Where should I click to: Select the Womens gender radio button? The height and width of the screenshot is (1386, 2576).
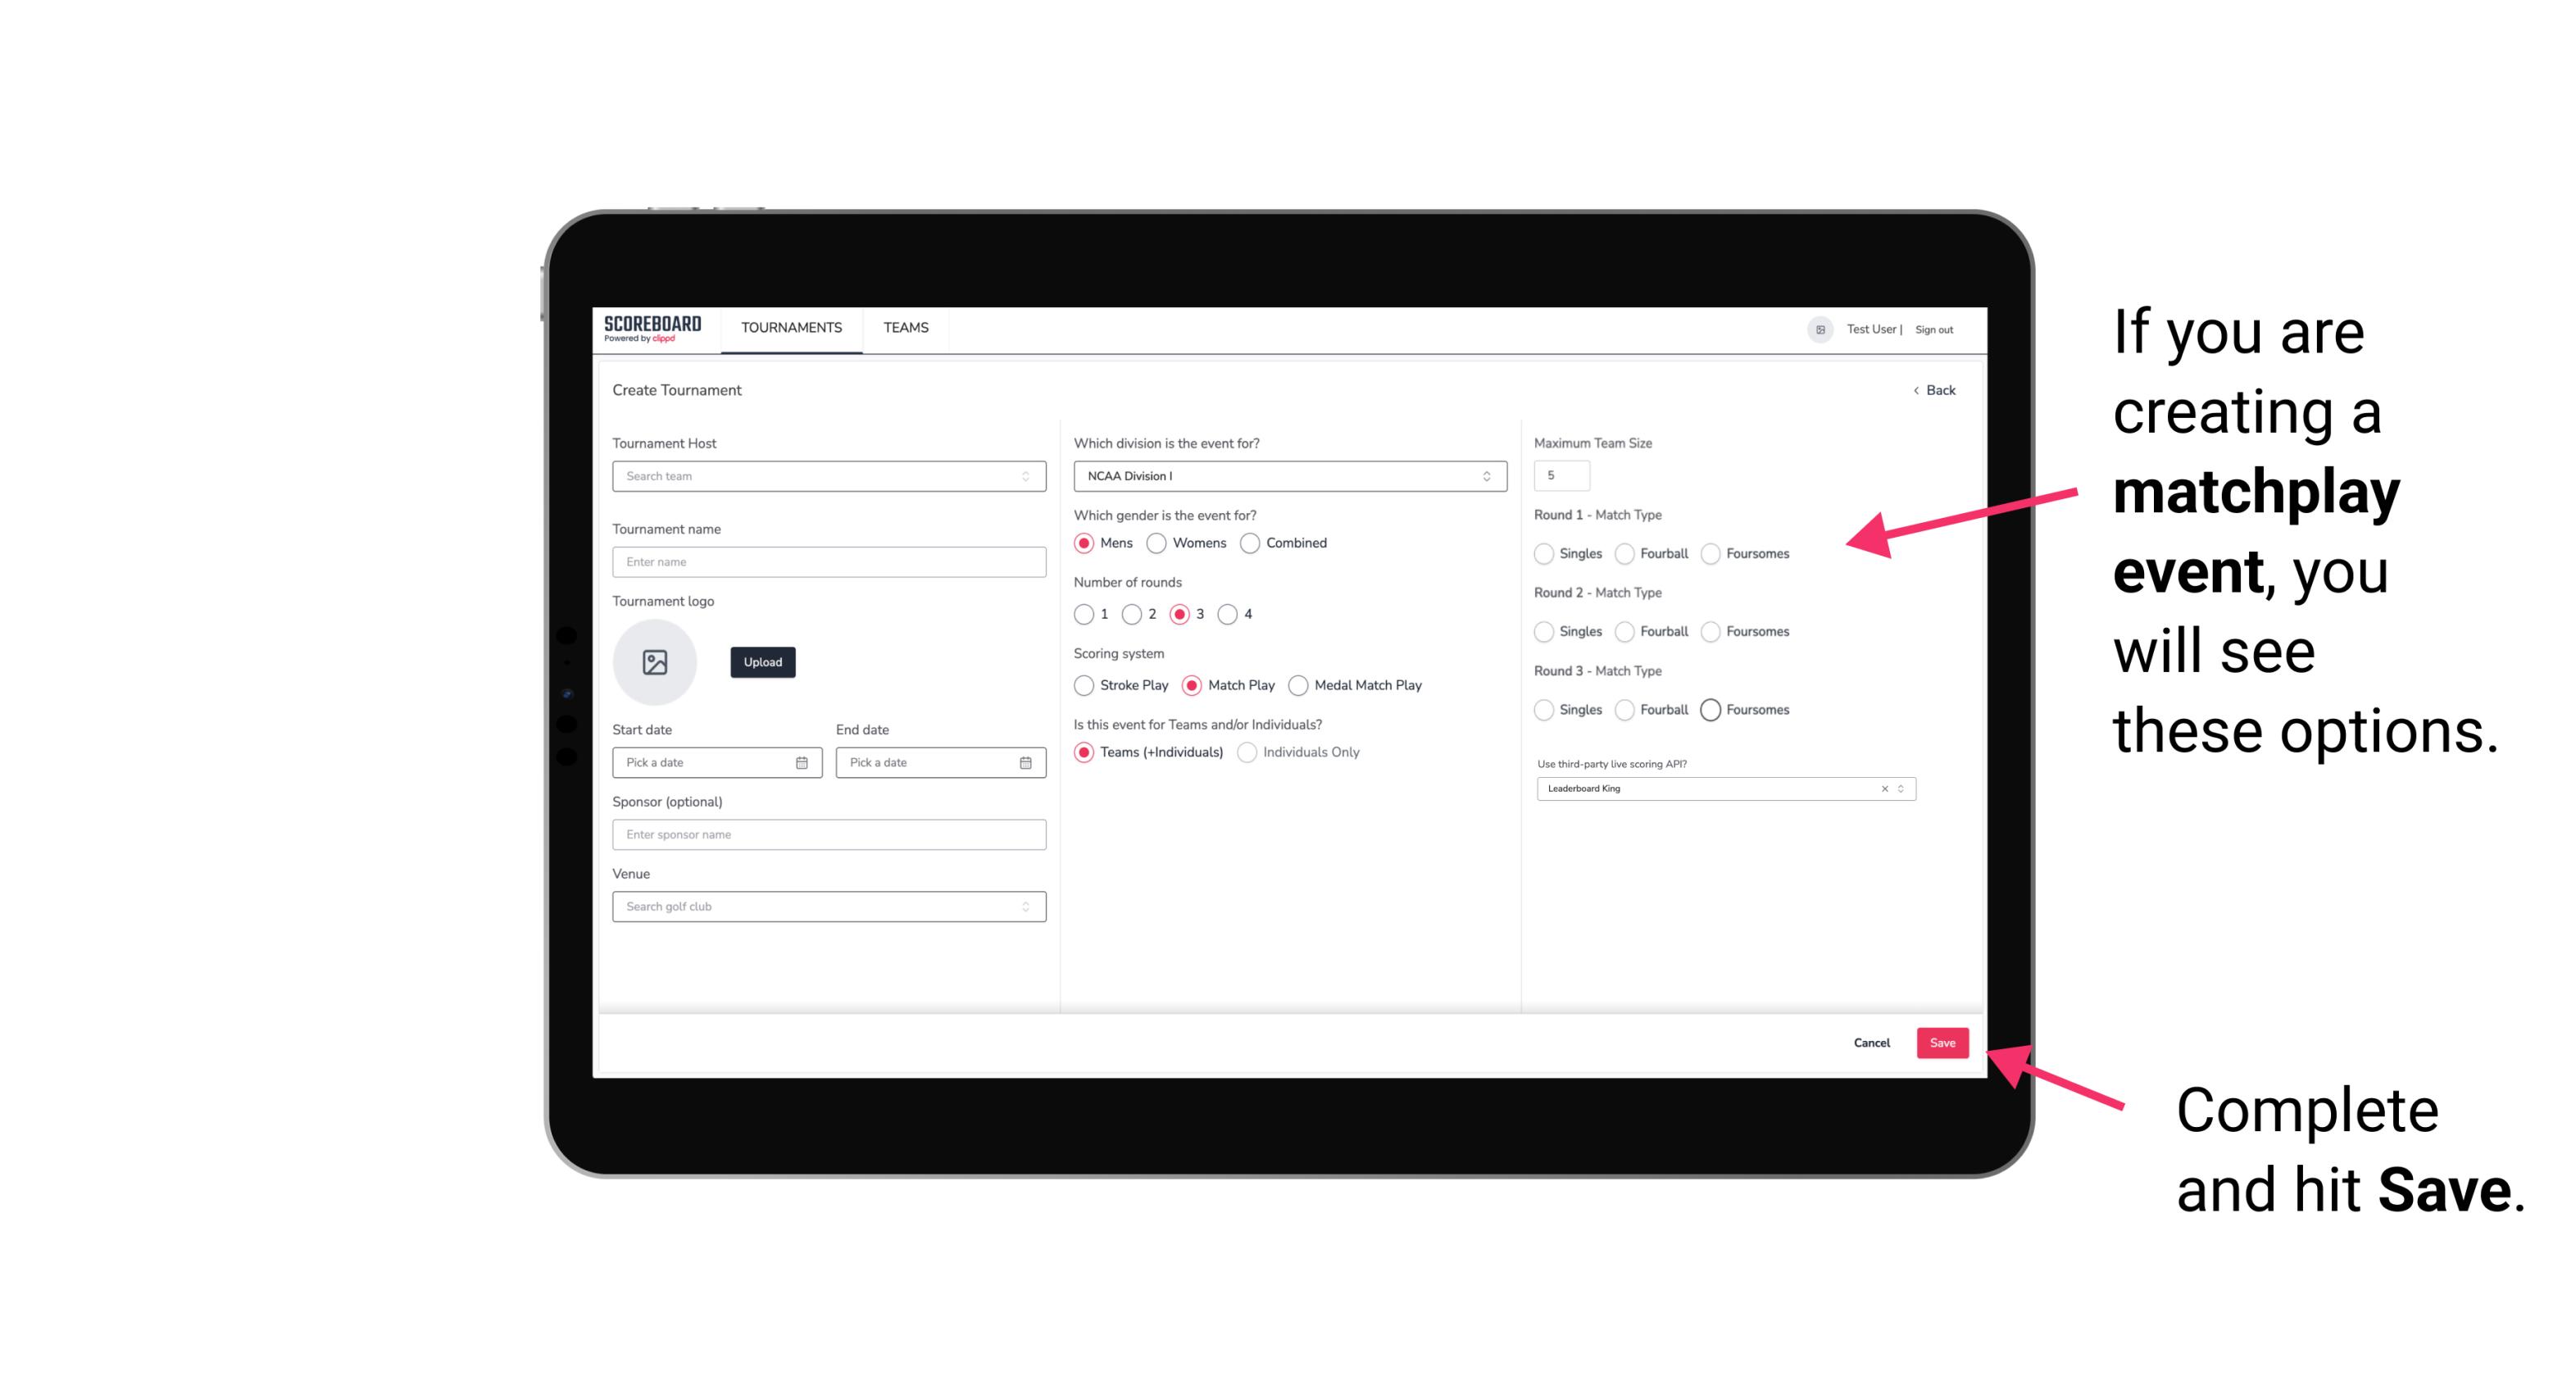1158,543
